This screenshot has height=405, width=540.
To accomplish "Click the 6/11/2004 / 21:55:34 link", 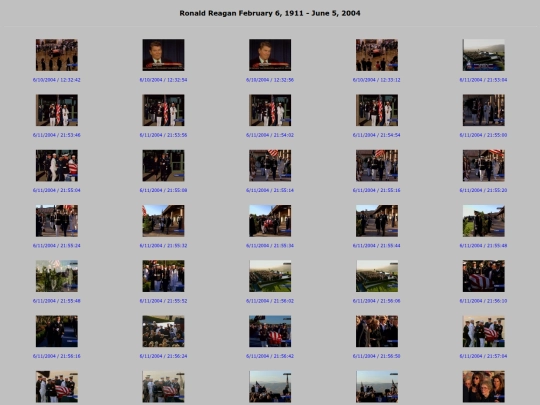I will pyautogui.click(x=270, y=246).
